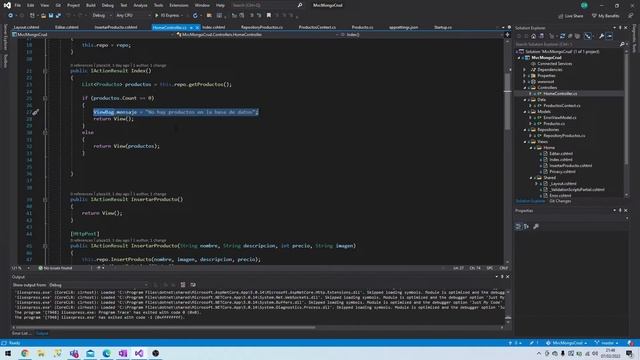Open the Debug configuration dropdown
640x360 pixels.
[x=102, y=16]
